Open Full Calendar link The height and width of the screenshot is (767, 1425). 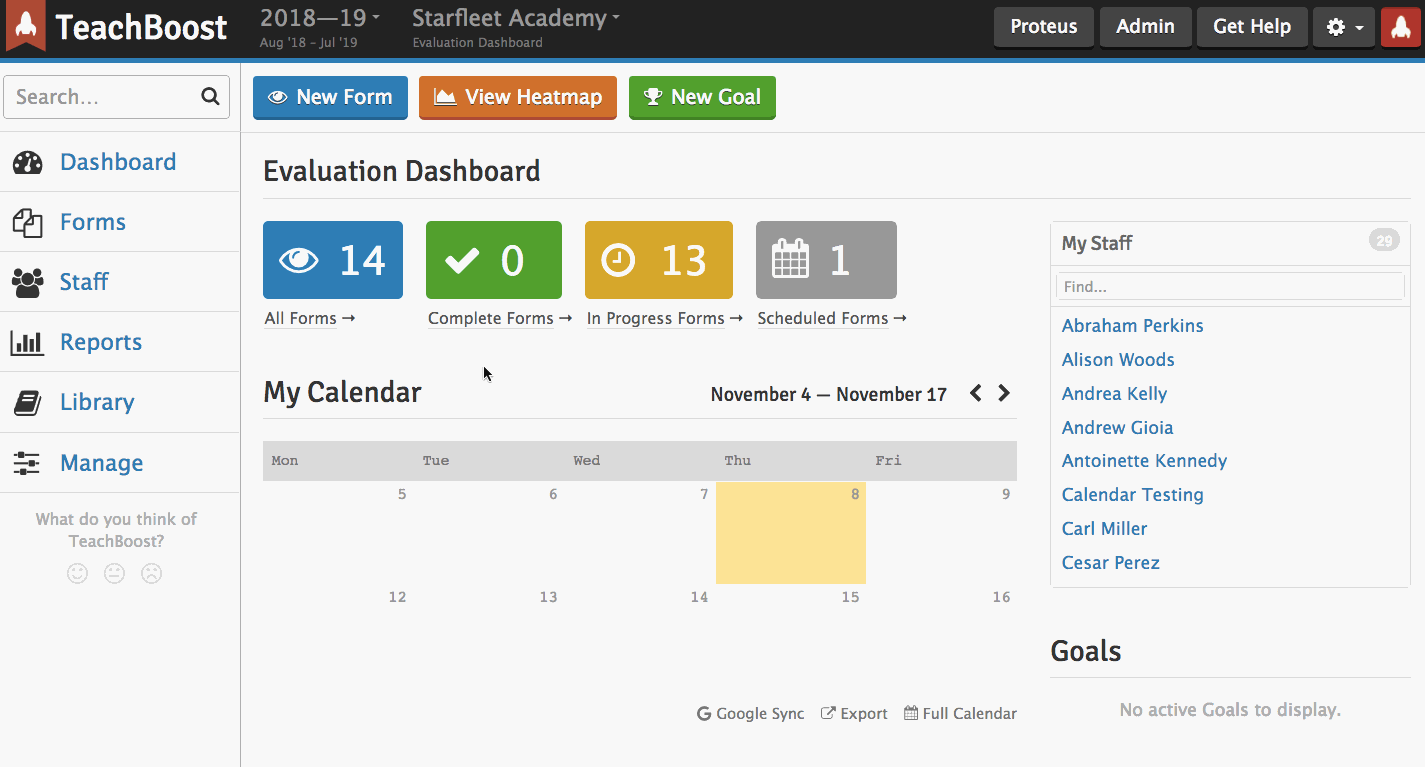point(960,713)
